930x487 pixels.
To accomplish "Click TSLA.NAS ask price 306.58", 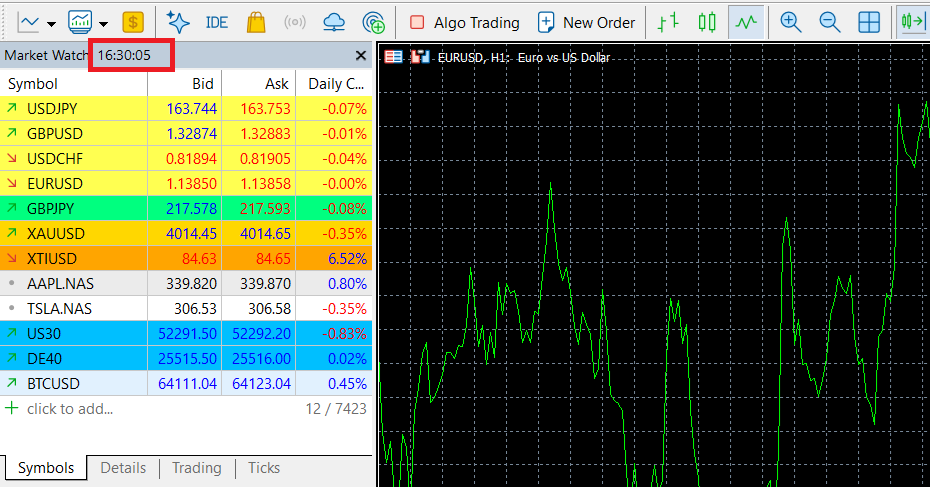I will [269, 308].
